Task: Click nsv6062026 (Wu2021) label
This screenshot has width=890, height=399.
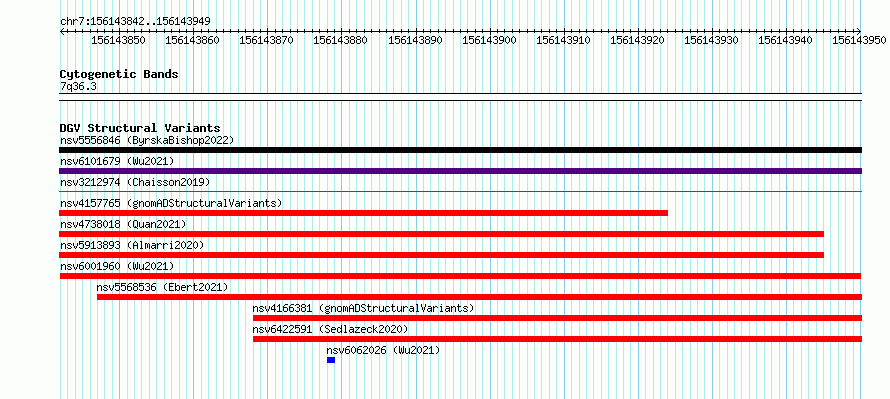Action: click(x=383, y=350)
